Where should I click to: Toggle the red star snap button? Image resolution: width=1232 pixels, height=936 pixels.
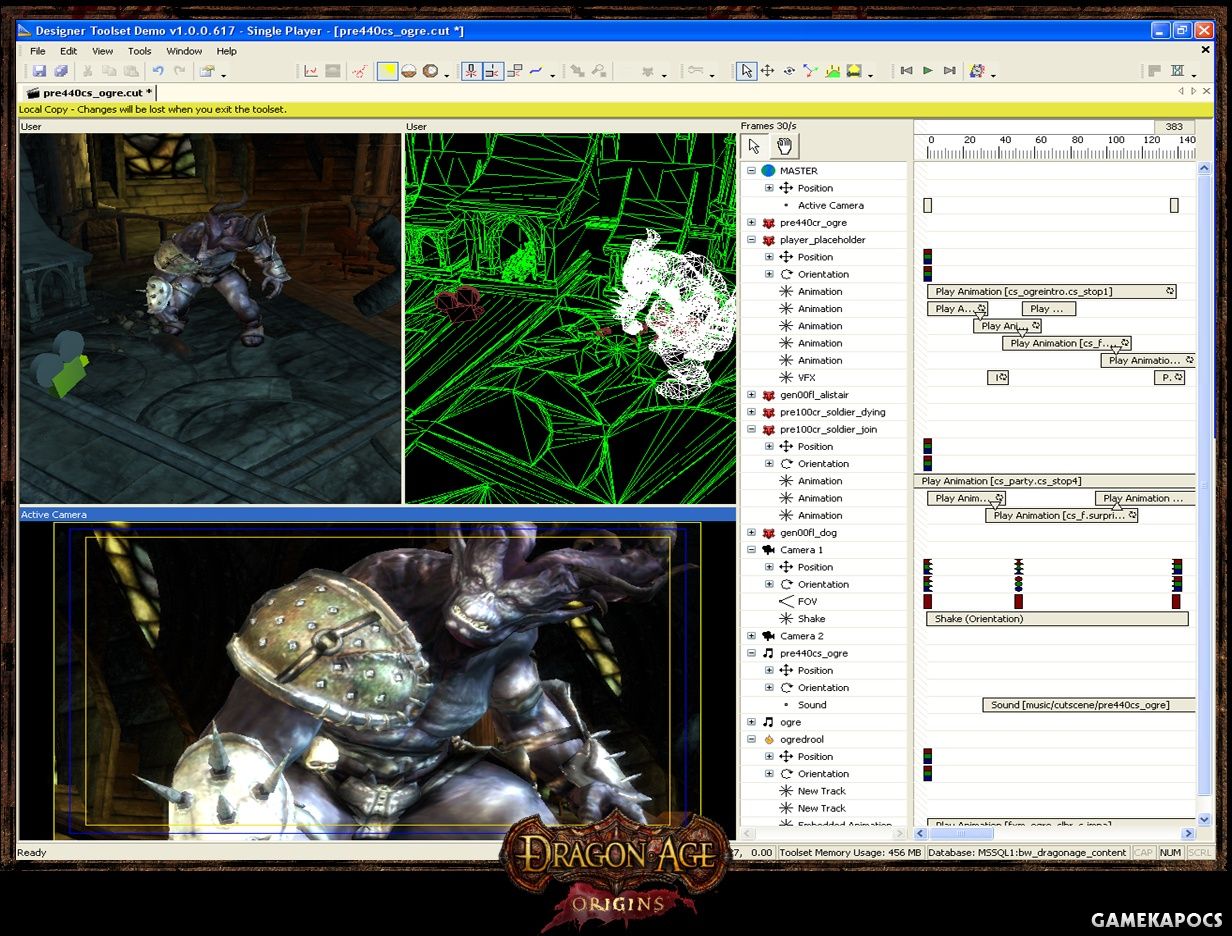471,71
